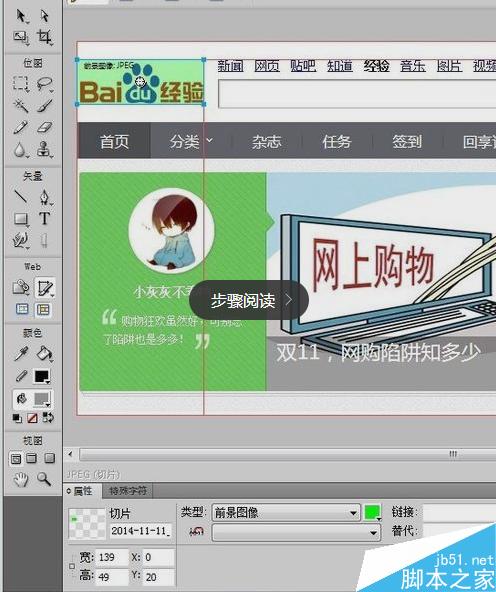This screenshot has height=592, width=496.
Task: Open the export settings dropdown below type
Action: point(296,532)
